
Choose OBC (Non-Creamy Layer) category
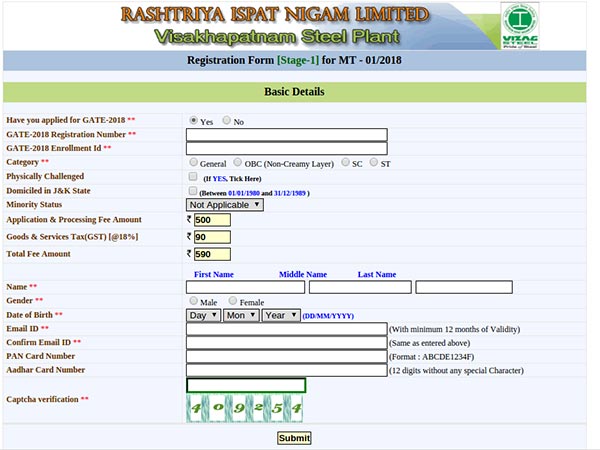tap(238, 162)
